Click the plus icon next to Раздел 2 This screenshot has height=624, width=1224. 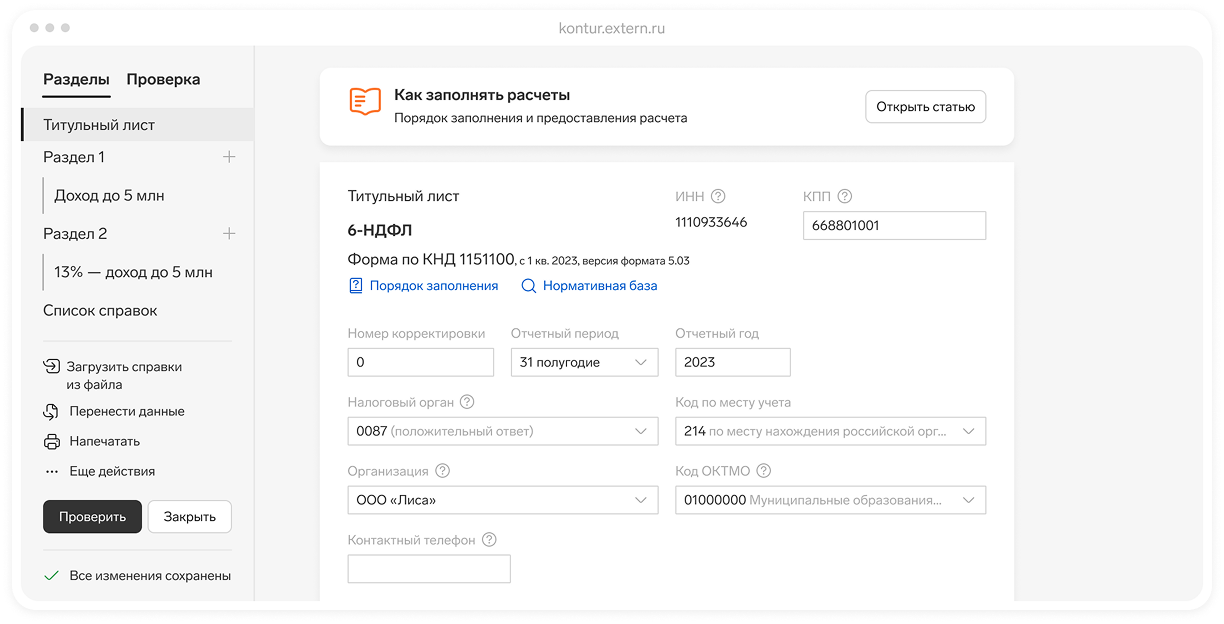[x=229, y=234]
